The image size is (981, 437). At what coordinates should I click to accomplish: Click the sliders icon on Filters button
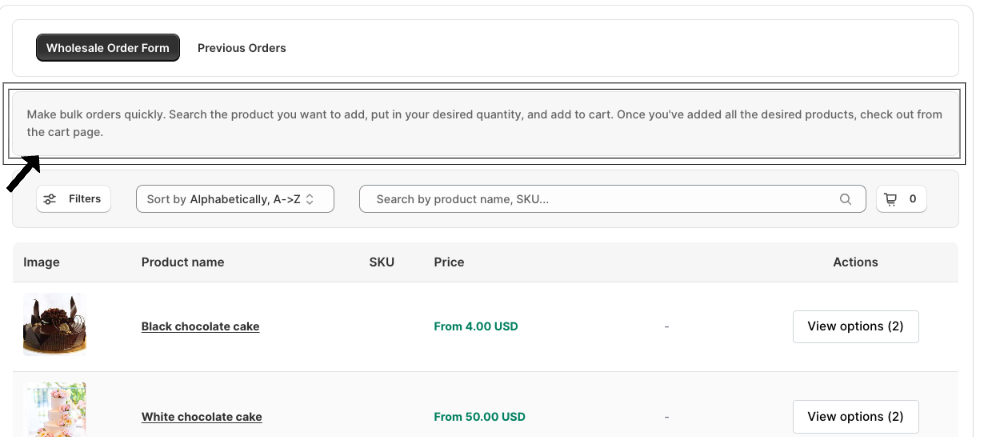(x=50, y=199)
